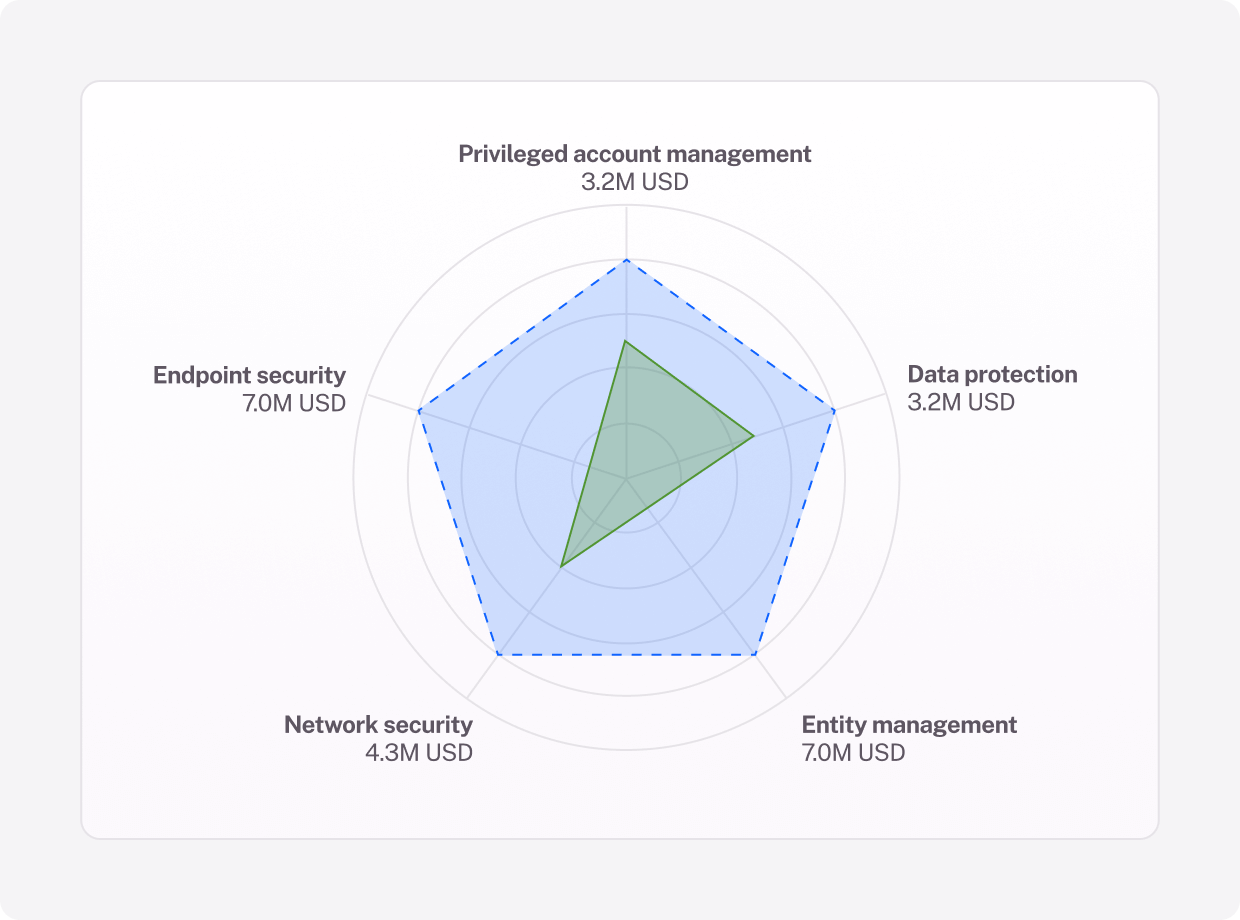Viewport: 1240px width, 920px height.
Task: Select blue dashed vertex on Network security axis
Action: (497, 655)
